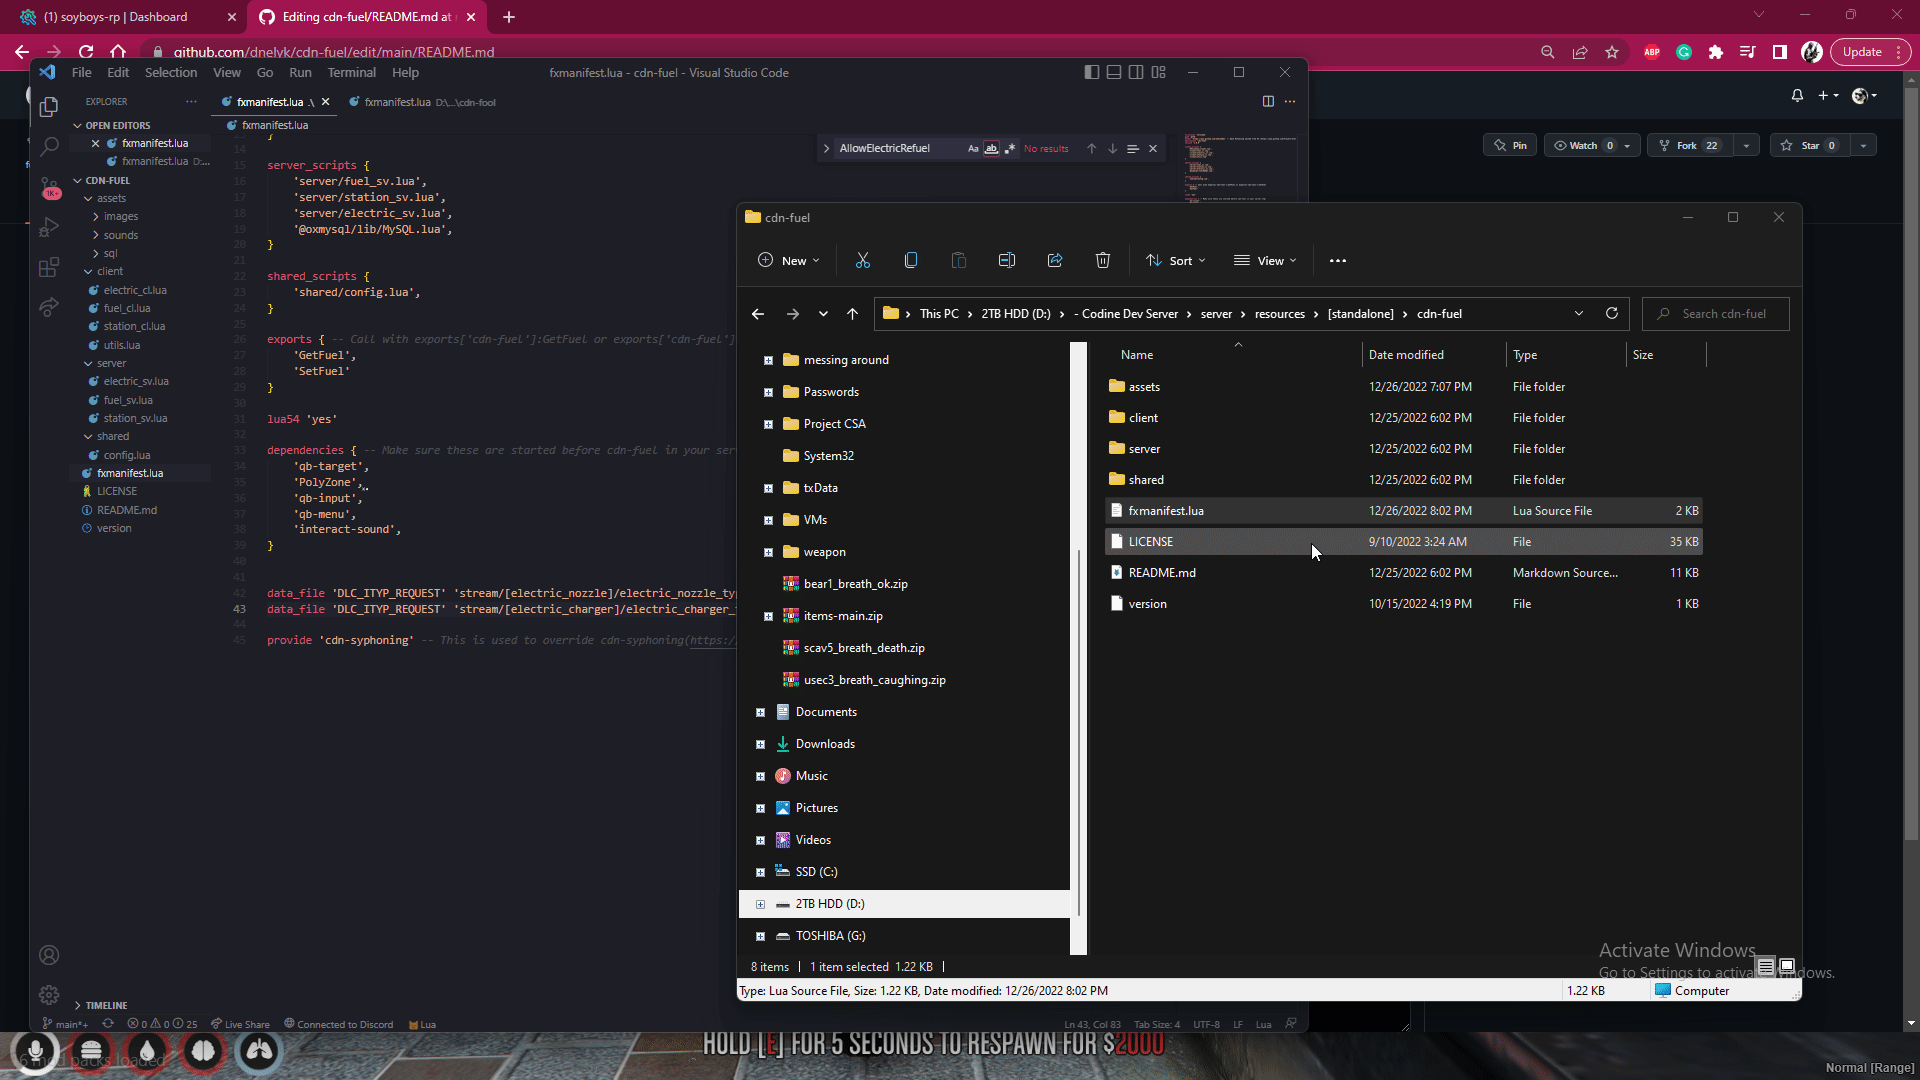Click the Update button in Chrome
Viewport: 1920px width, 1080px height.
(x=1869, y=52)
